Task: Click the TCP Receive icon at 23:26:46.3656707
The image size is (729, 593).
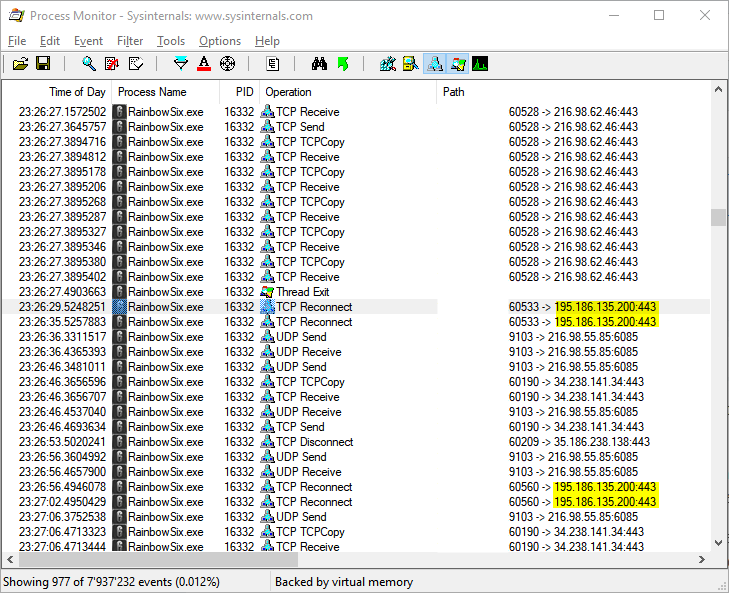Action: (267, 397)
